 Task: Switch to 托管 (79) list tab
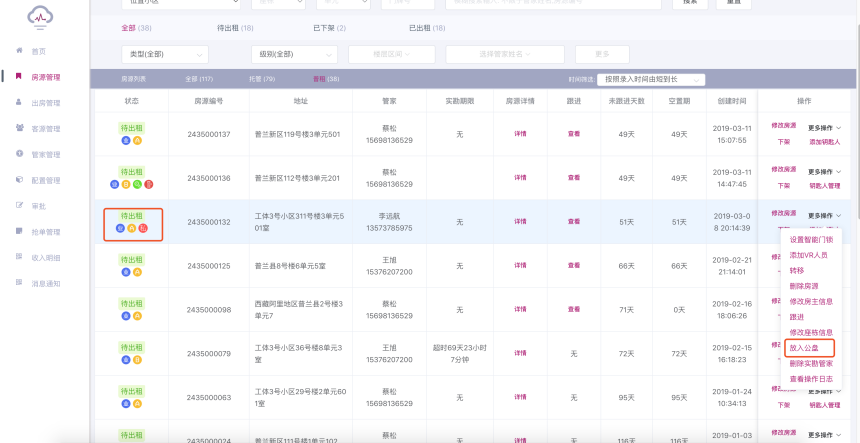pyautogui.click(x=262, y=79)
